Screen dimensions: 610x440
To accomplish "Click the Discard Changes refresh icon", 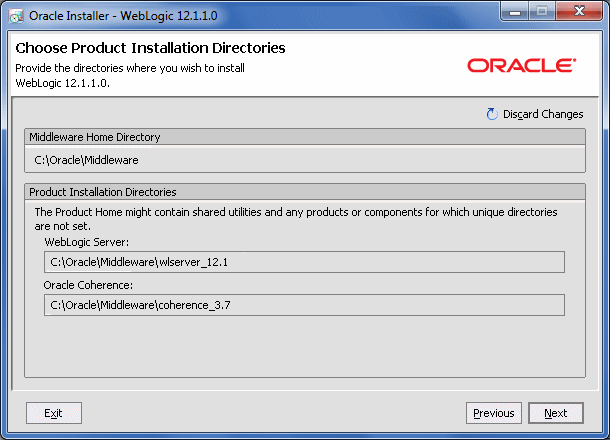I will (492, 114).
